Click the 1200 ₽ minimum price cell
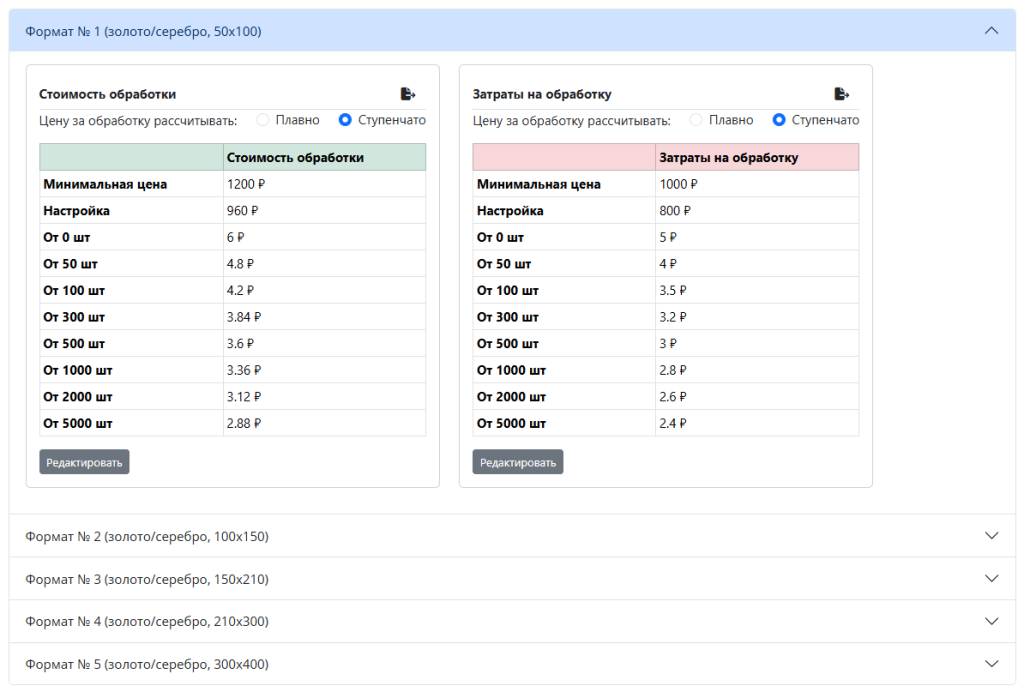Screen dimensions: 1024x692 [324, 184]
